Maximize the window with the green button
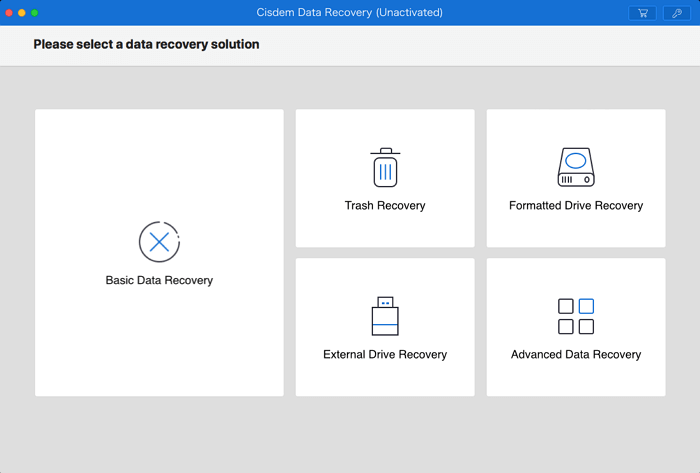 coord(35,13)
